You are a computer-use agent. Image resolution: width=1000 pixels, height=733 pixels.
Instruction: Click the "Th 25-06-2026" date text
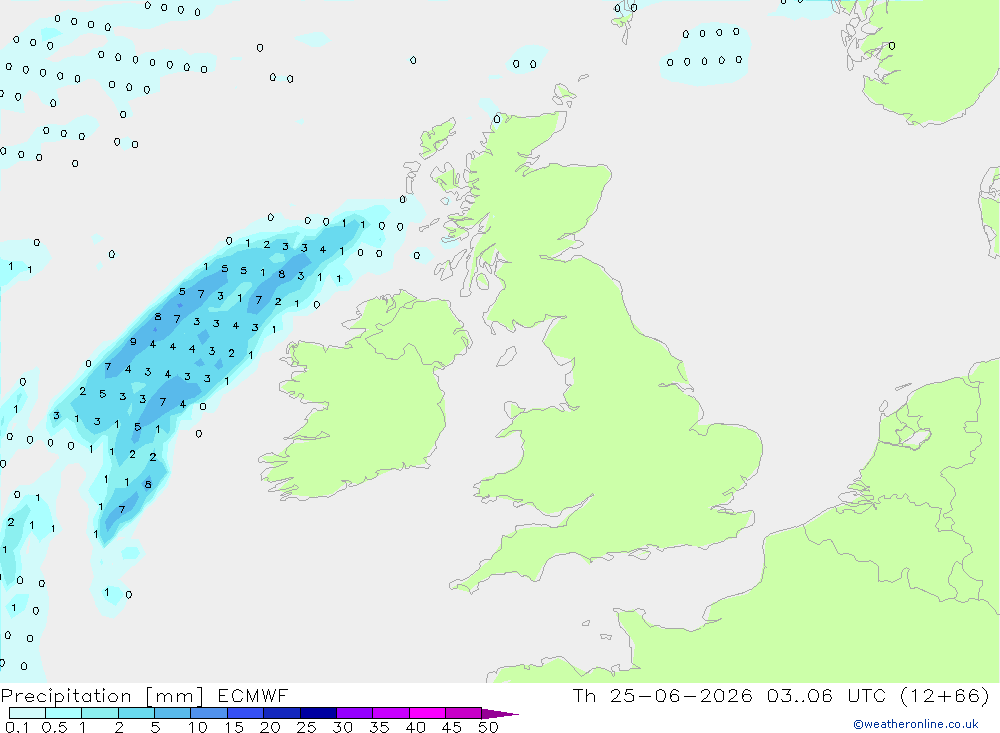pos(662,695)
